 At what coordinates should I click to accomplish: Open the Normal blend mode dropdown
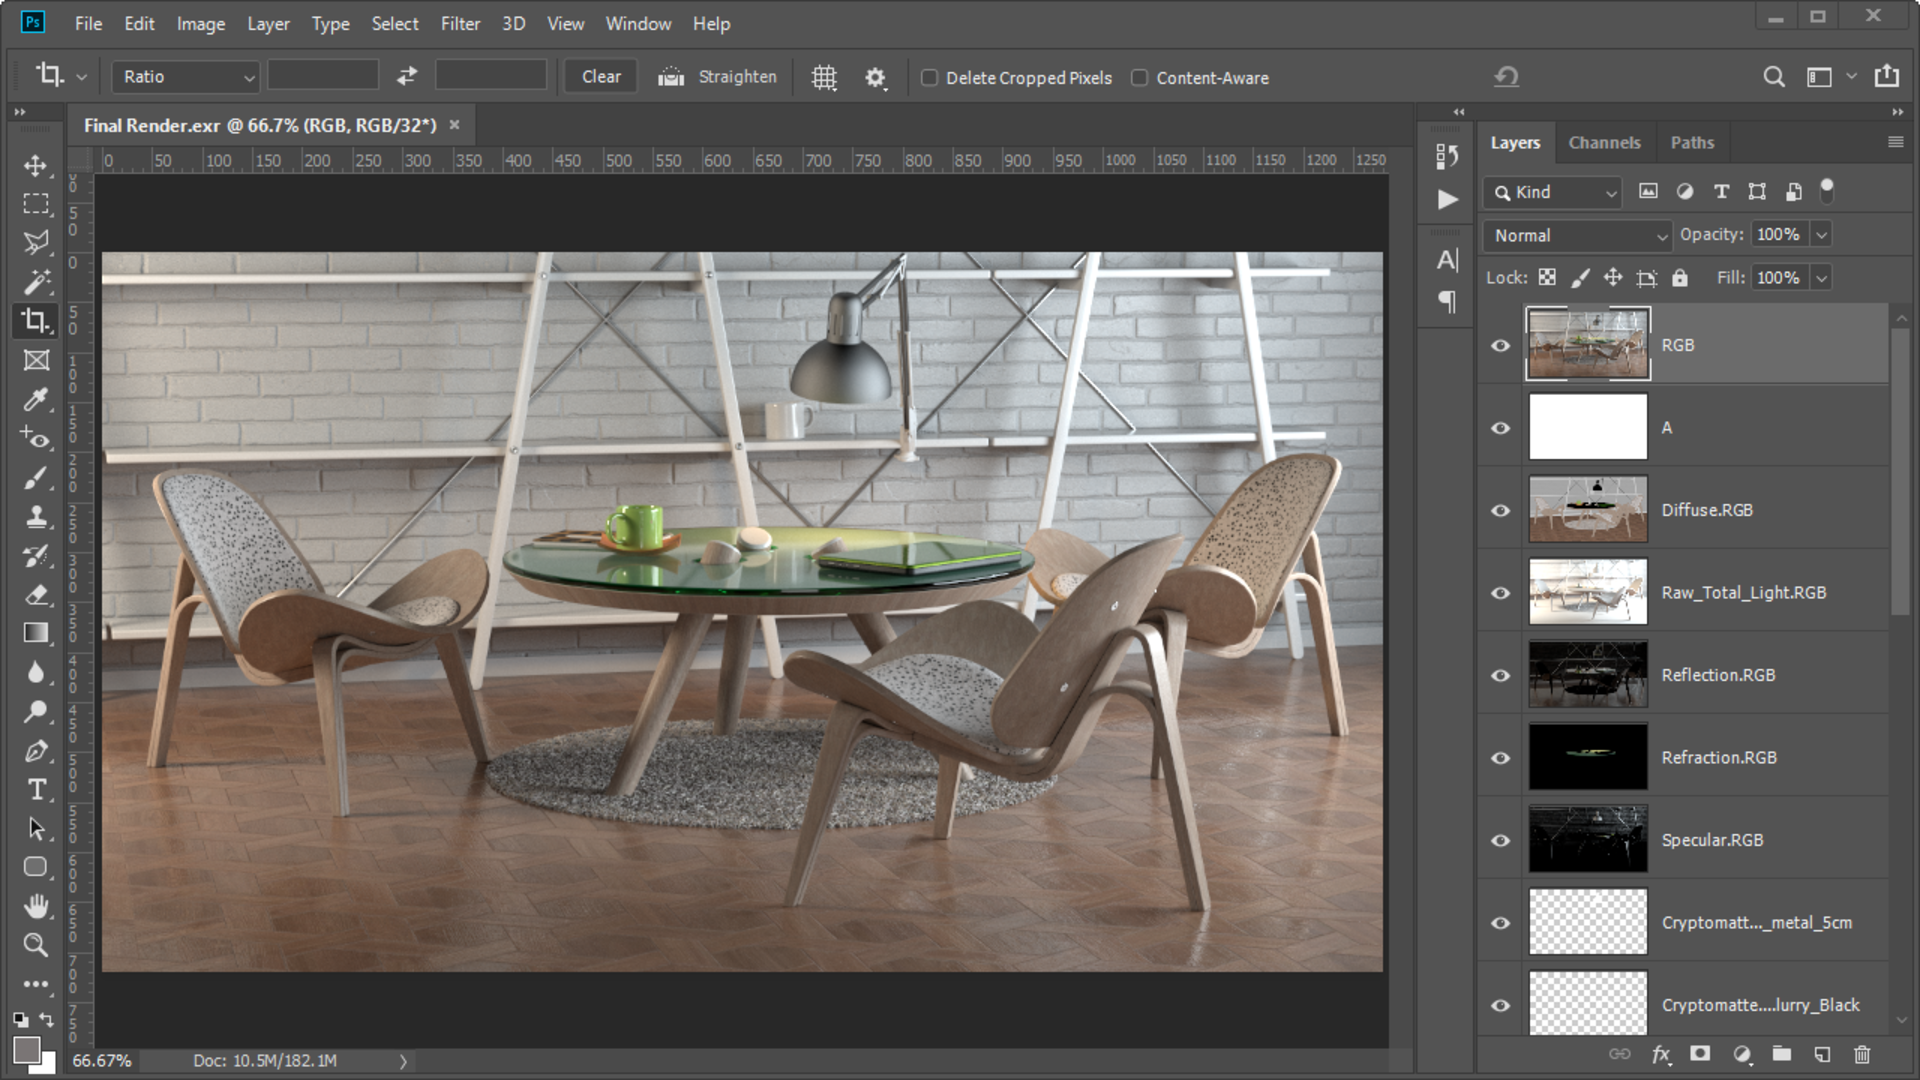1578,236
